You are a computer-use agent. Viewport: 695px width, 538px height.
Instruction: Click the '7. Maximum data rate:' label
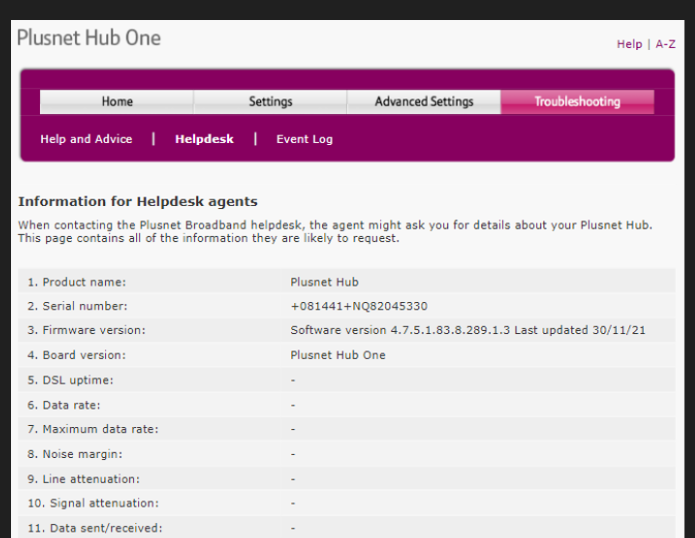(93, 429)
